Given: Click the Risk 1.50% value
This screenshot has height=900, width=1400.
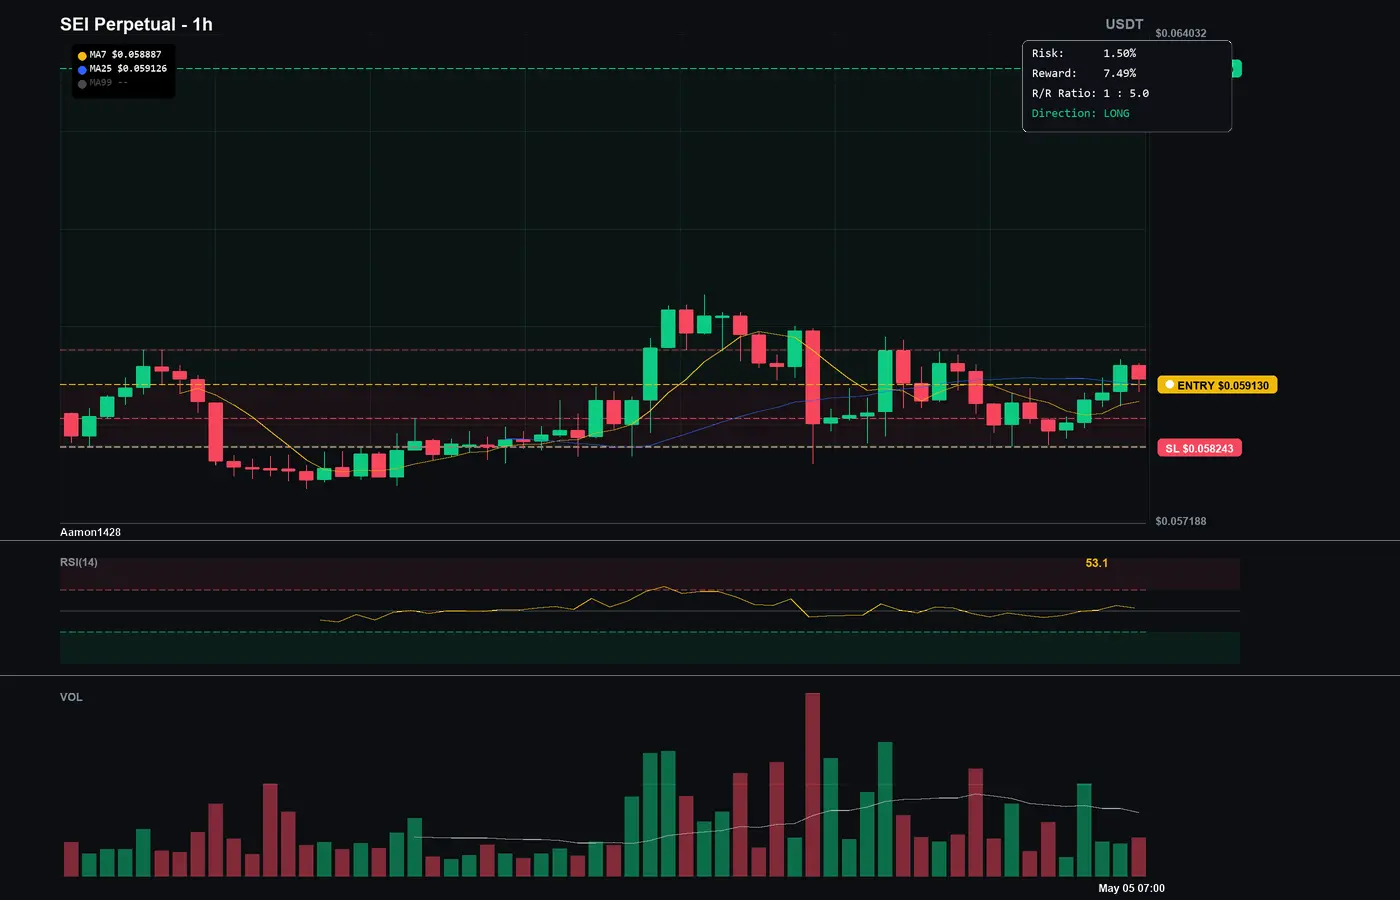Looking at the screenshot, I should [1119, 53].
